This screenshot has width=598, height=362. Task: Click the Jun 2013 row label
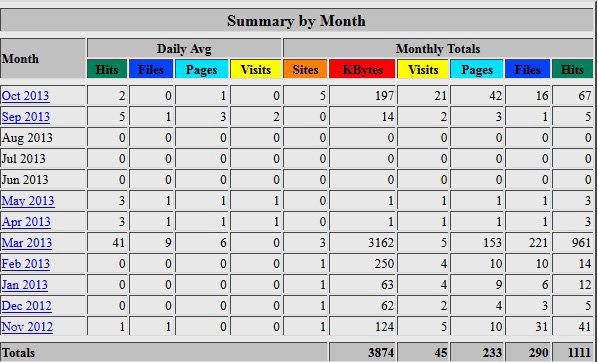[25, 180]
